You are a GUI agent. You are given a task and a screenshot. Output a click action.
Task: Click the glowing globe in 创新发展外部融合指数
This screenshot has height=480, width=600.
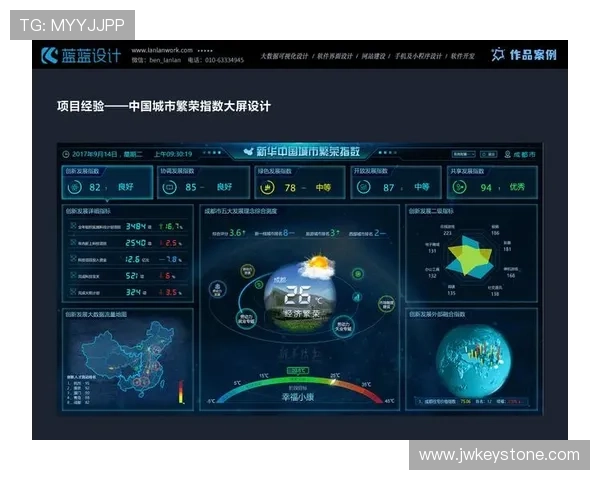coord(474,361)
